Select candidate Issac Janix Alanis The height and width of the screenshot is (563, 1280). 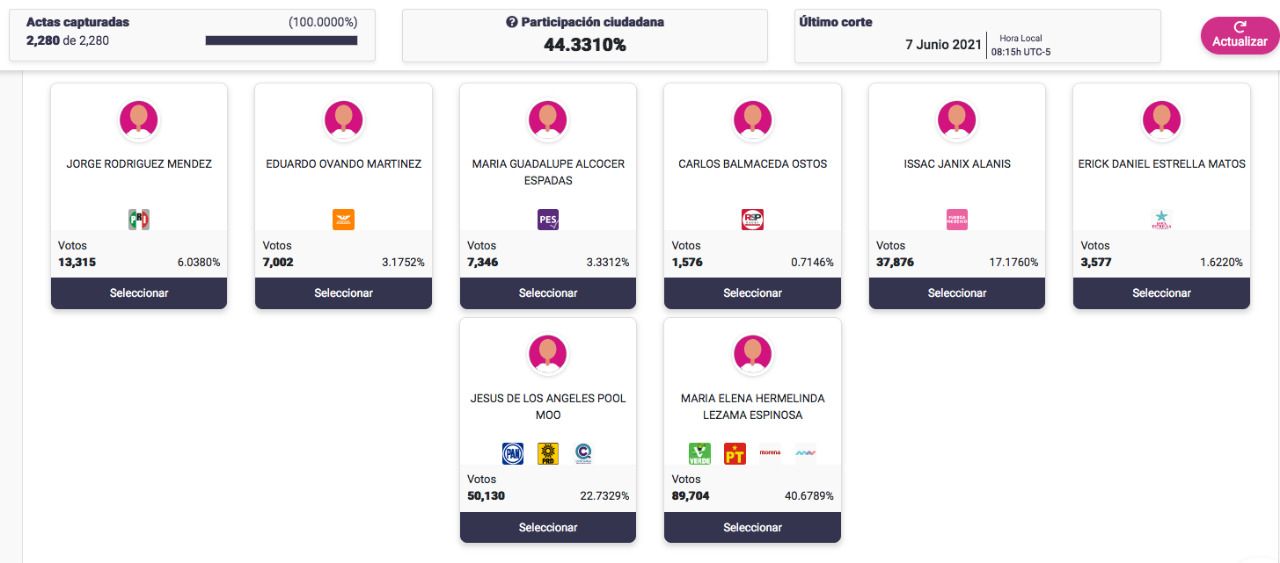tap(957, 293)
